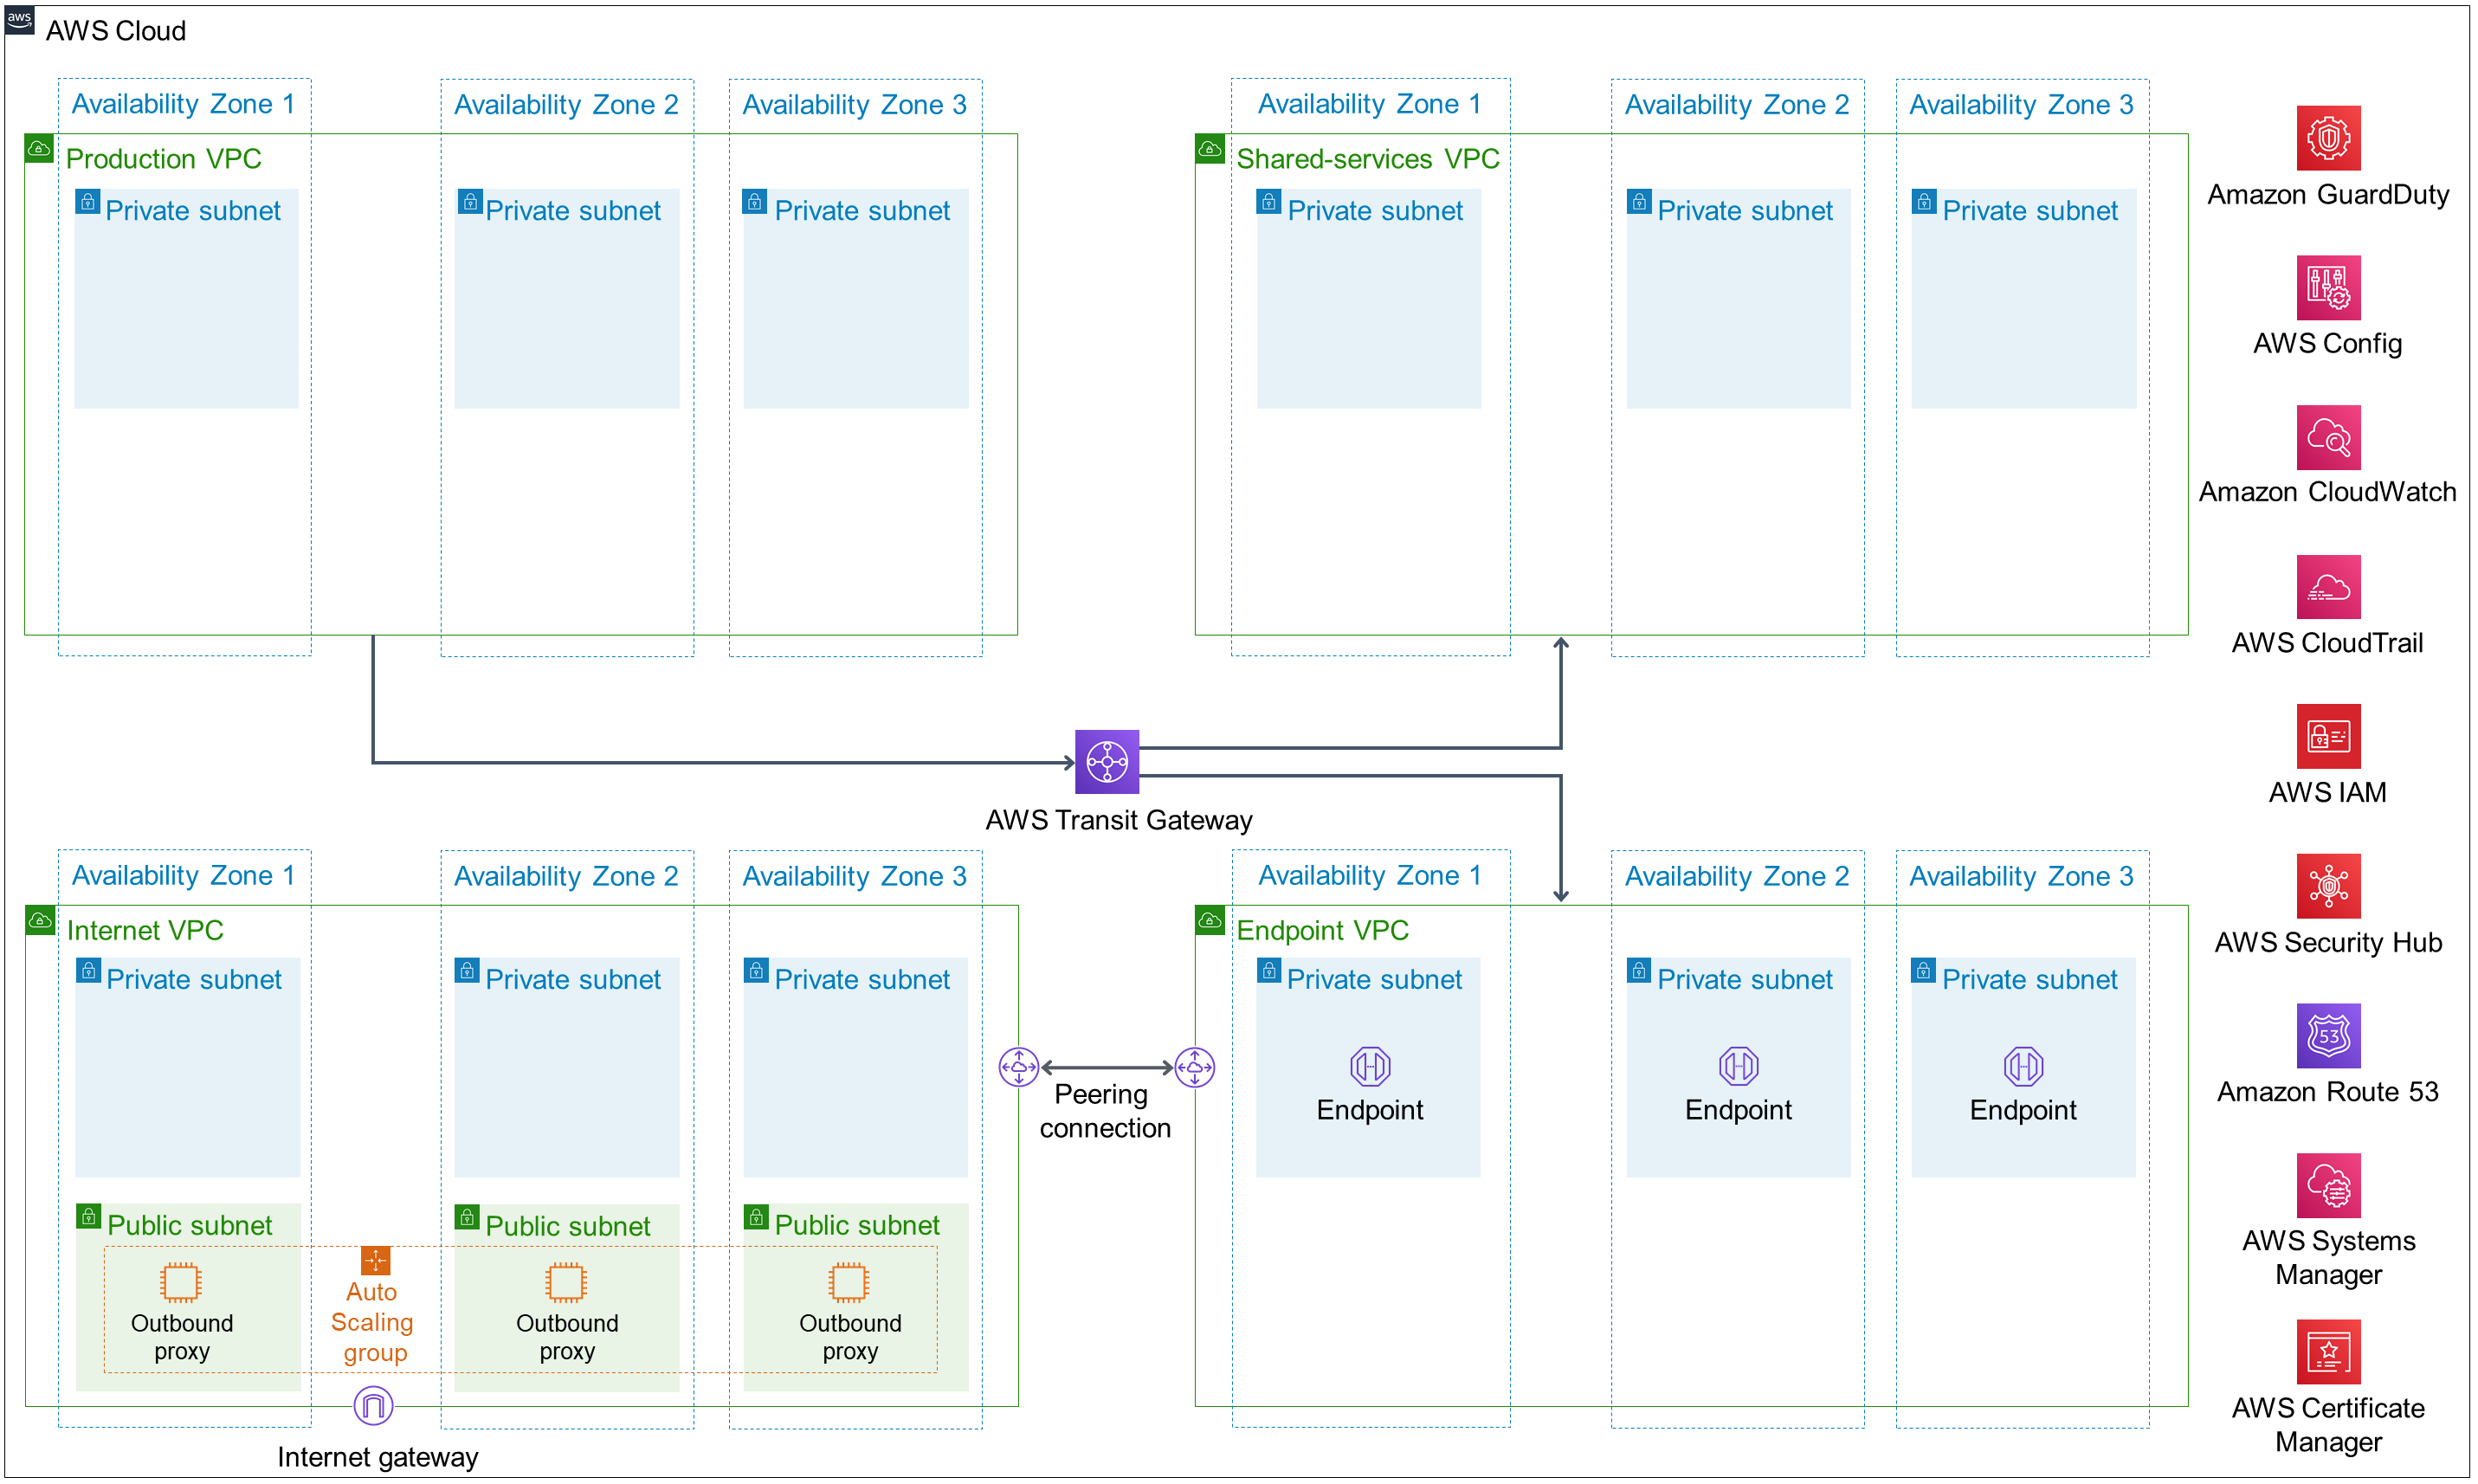The width and height of the screenshot is (2478, 1484).
Task: Click the Amazon CloudWatch icon
Action: pyautogui.click(x=2328, y=437)
